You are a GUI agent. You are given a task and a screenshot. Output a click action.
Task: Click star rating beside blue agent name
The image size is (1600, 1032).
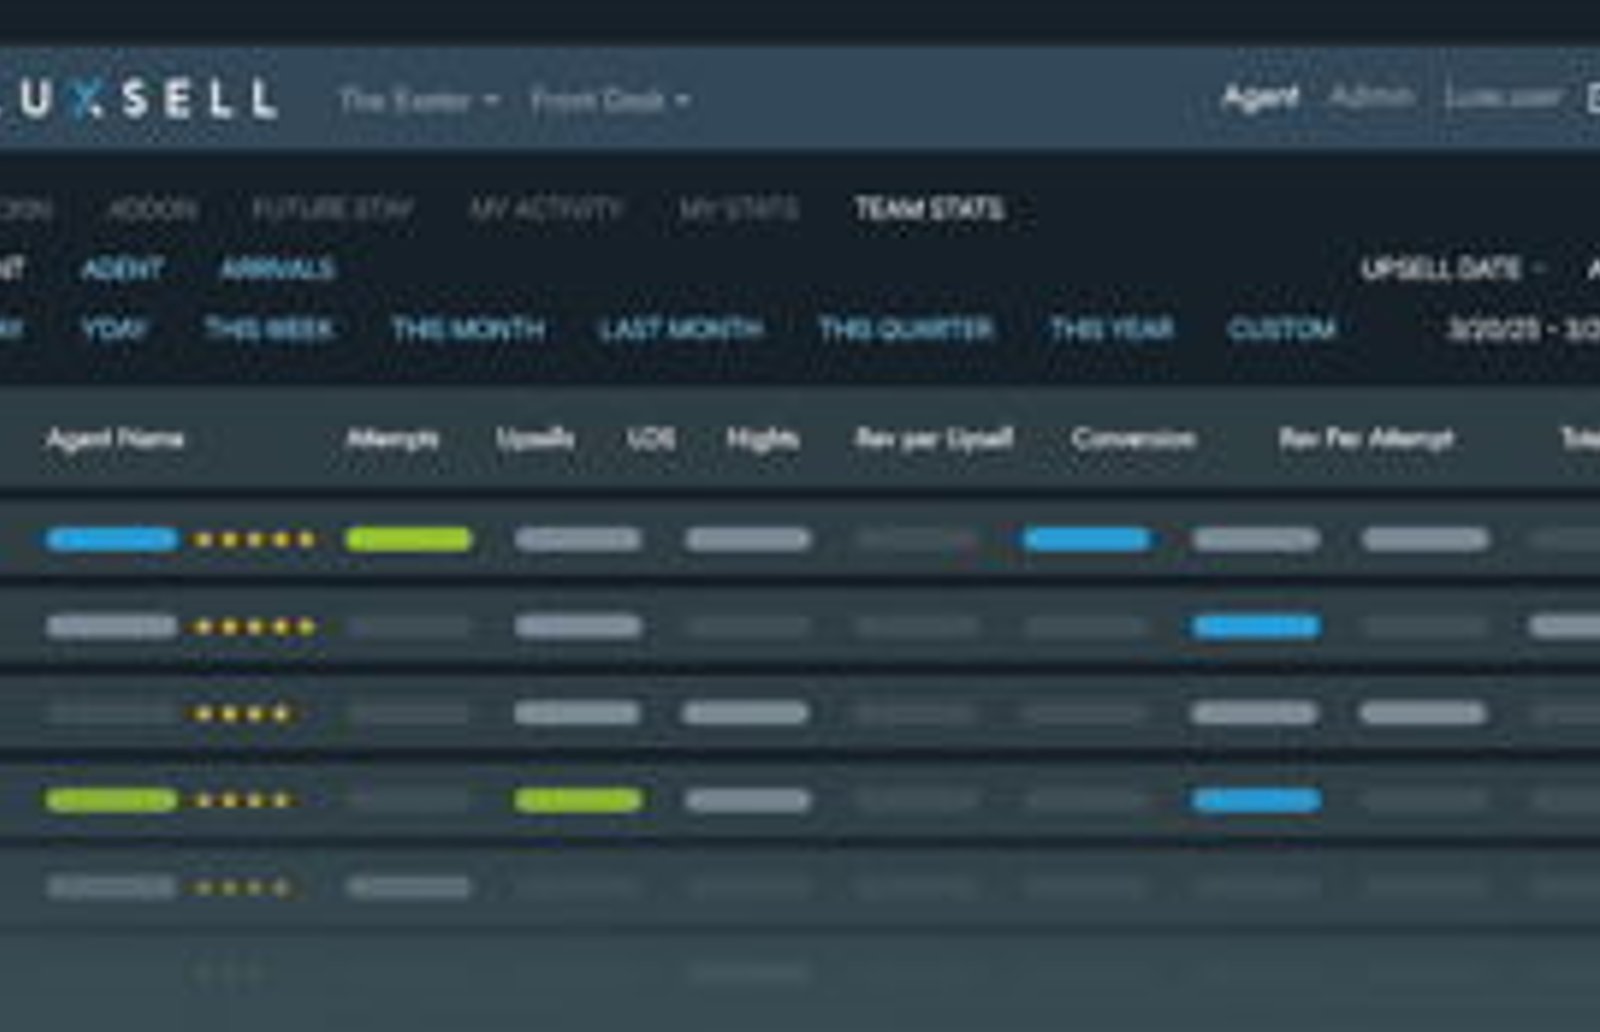click(255, 540)
